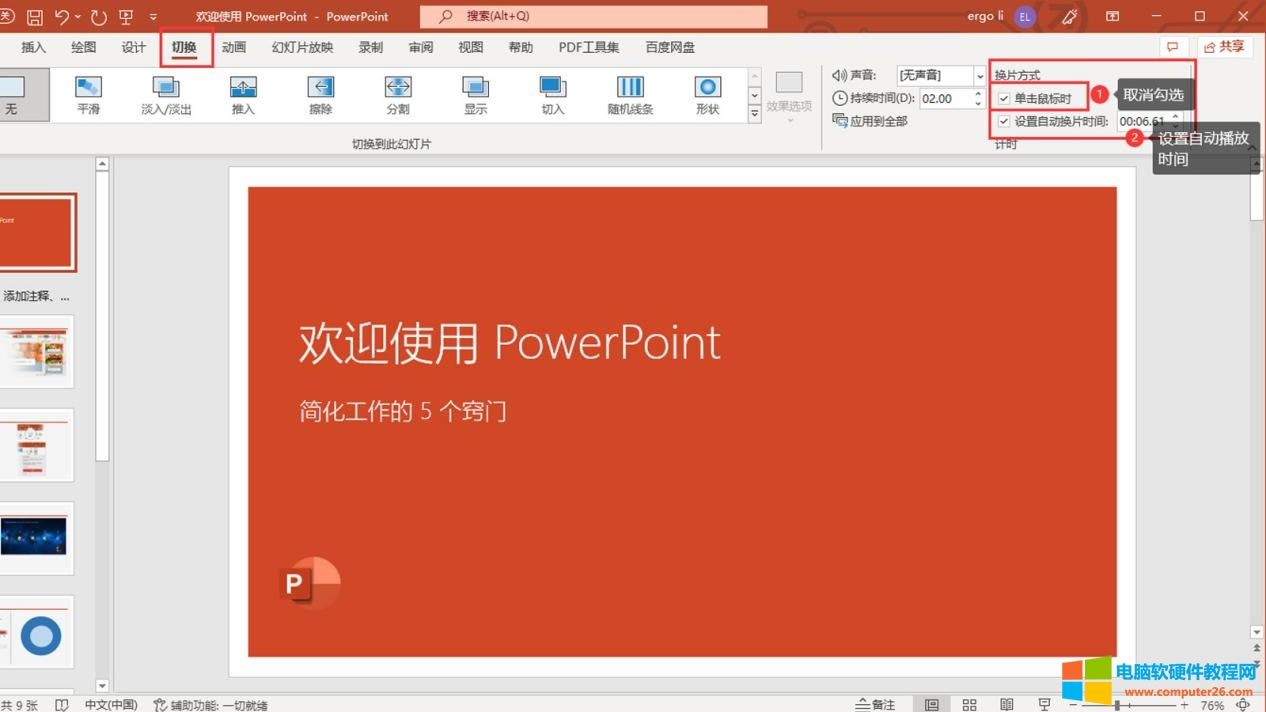
Task: Choose the 推入 push transition
Action: (x=243, y=94)
